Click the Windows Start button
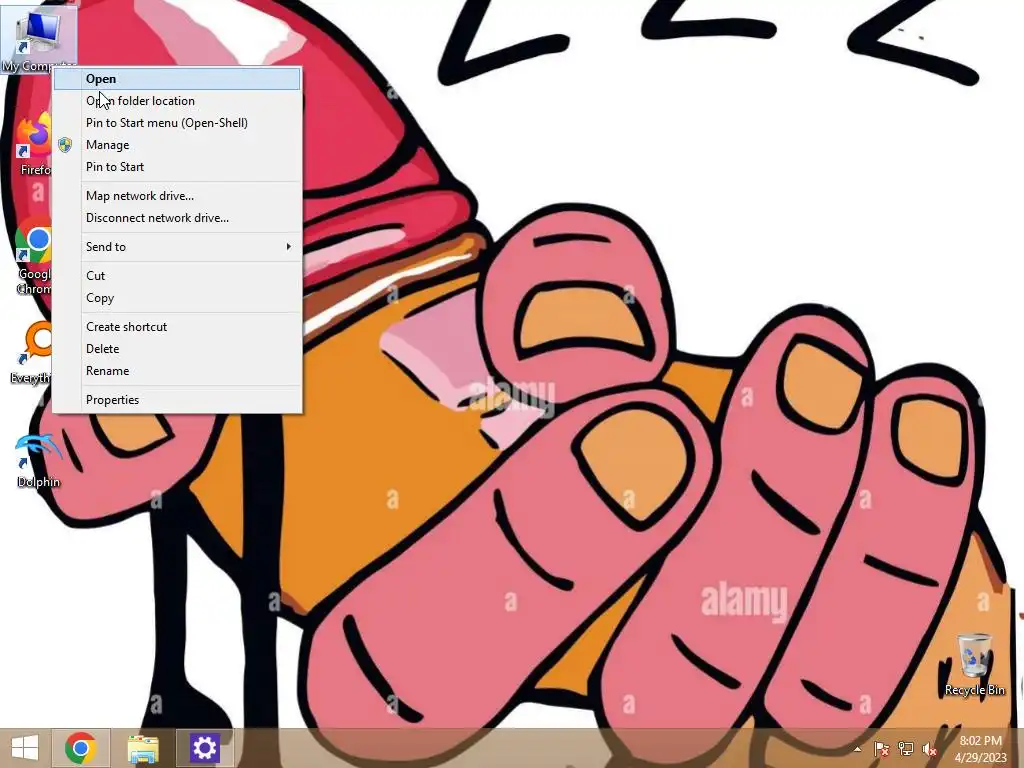Image resolution: width=1024 pixels, height=768 pixels. tap(25, 748)
